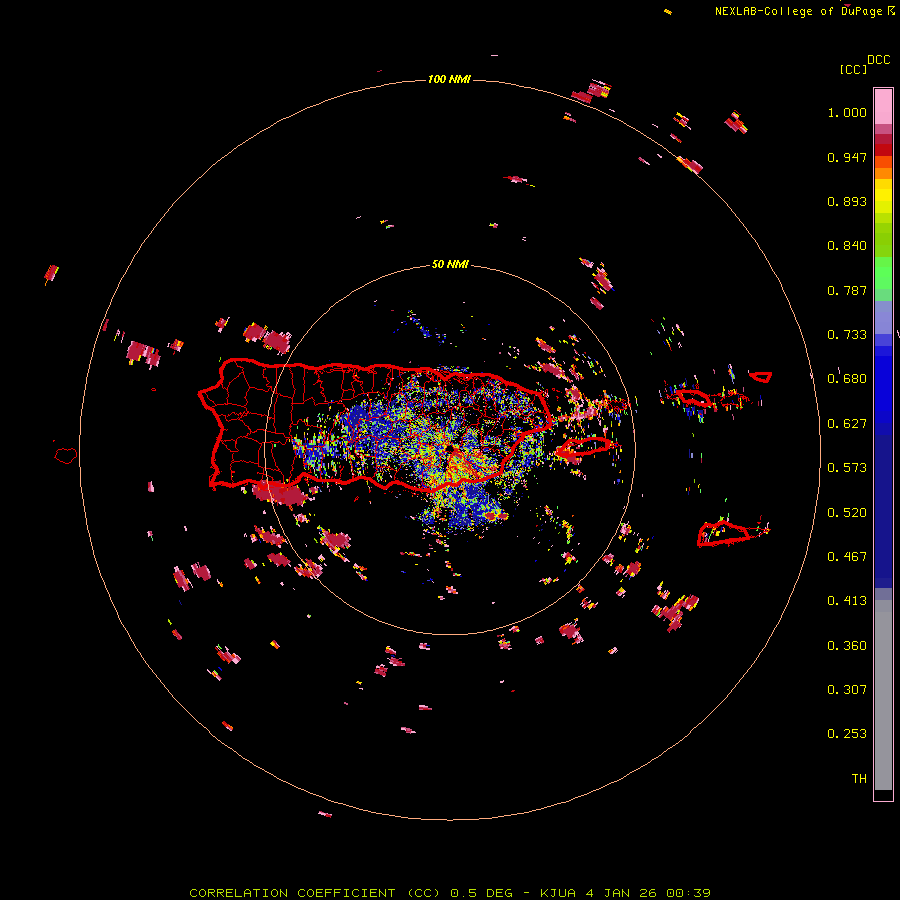Select the 0.360 scale value
The height and width of the screenshot is (900, 900).
pos(847,646)
